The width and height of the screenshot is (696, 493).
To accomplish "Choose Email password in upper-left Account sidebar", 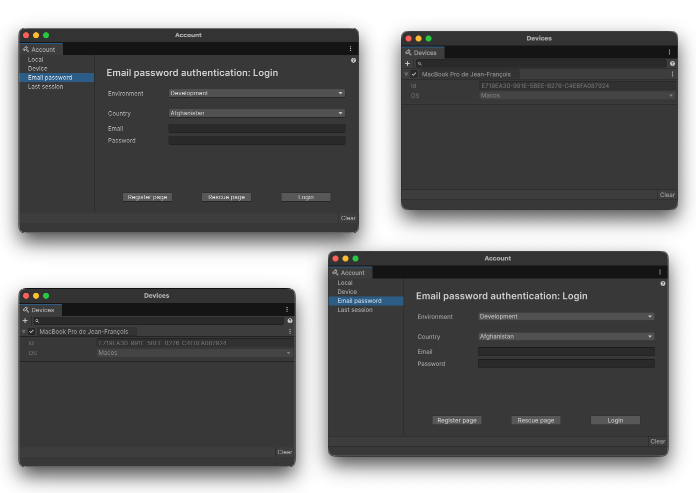I will tap(56, 78).
